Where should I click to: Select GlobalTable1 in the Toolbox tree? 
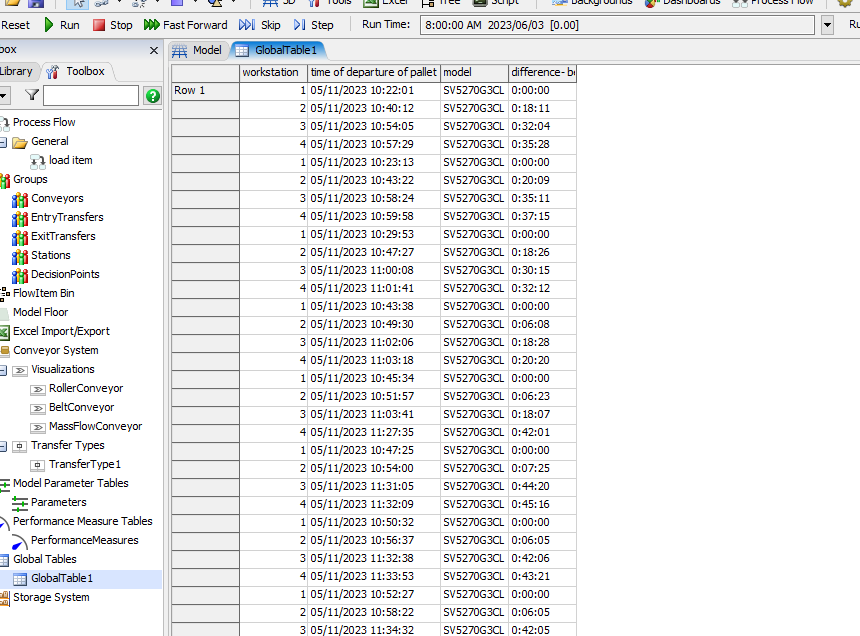(x=61, y=578)
